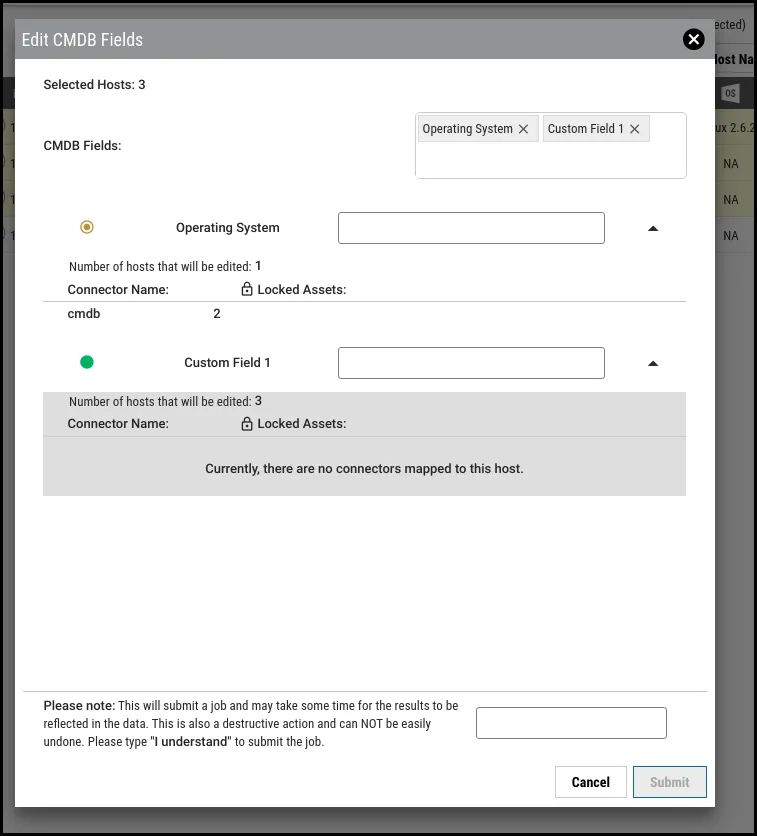Collapse the Operating System details section

pos(653,228)
